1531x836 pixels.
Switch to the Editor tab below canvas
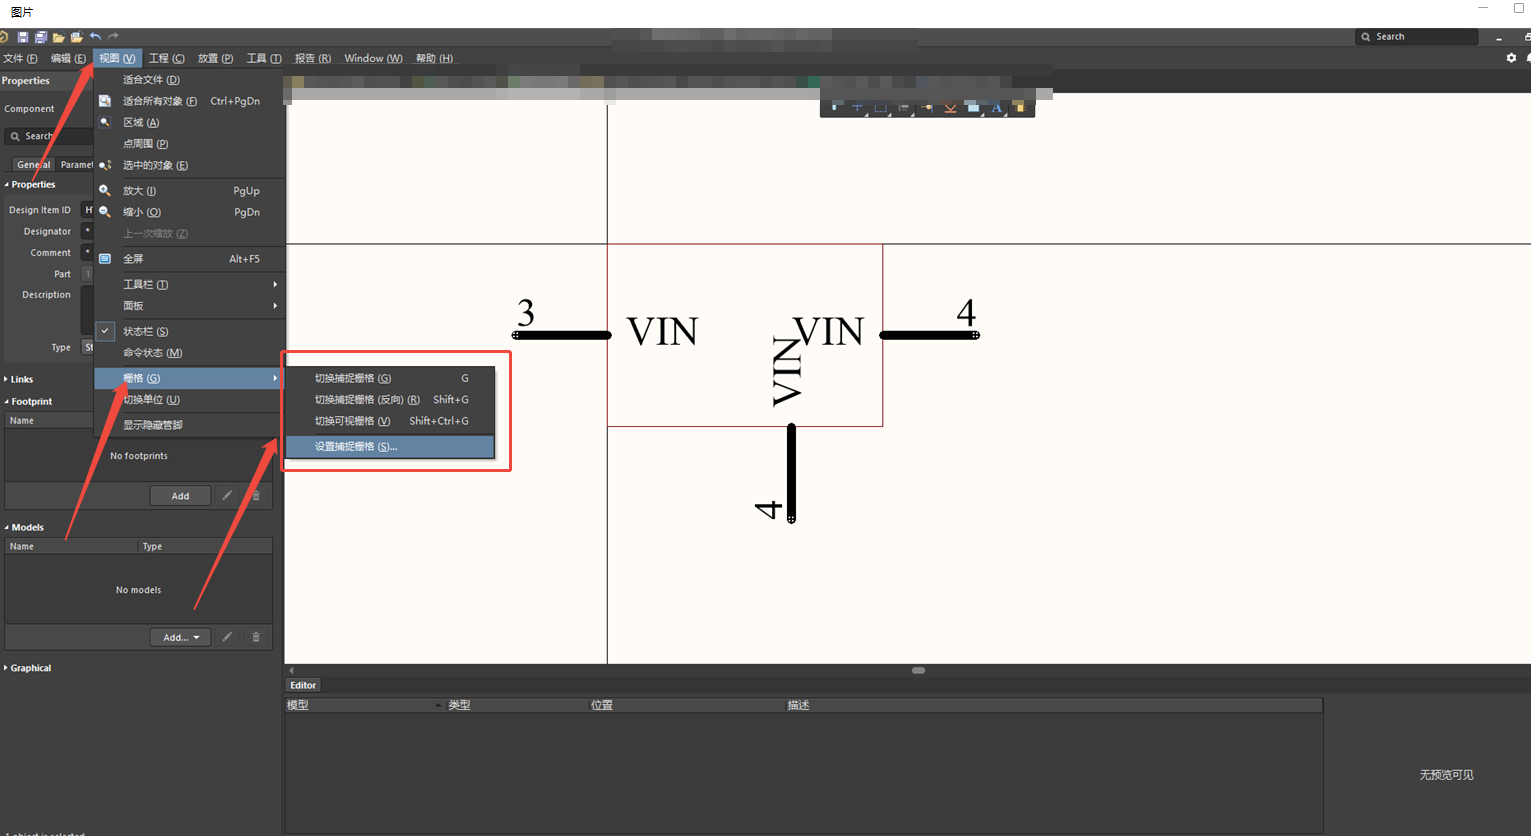[303, 685]
